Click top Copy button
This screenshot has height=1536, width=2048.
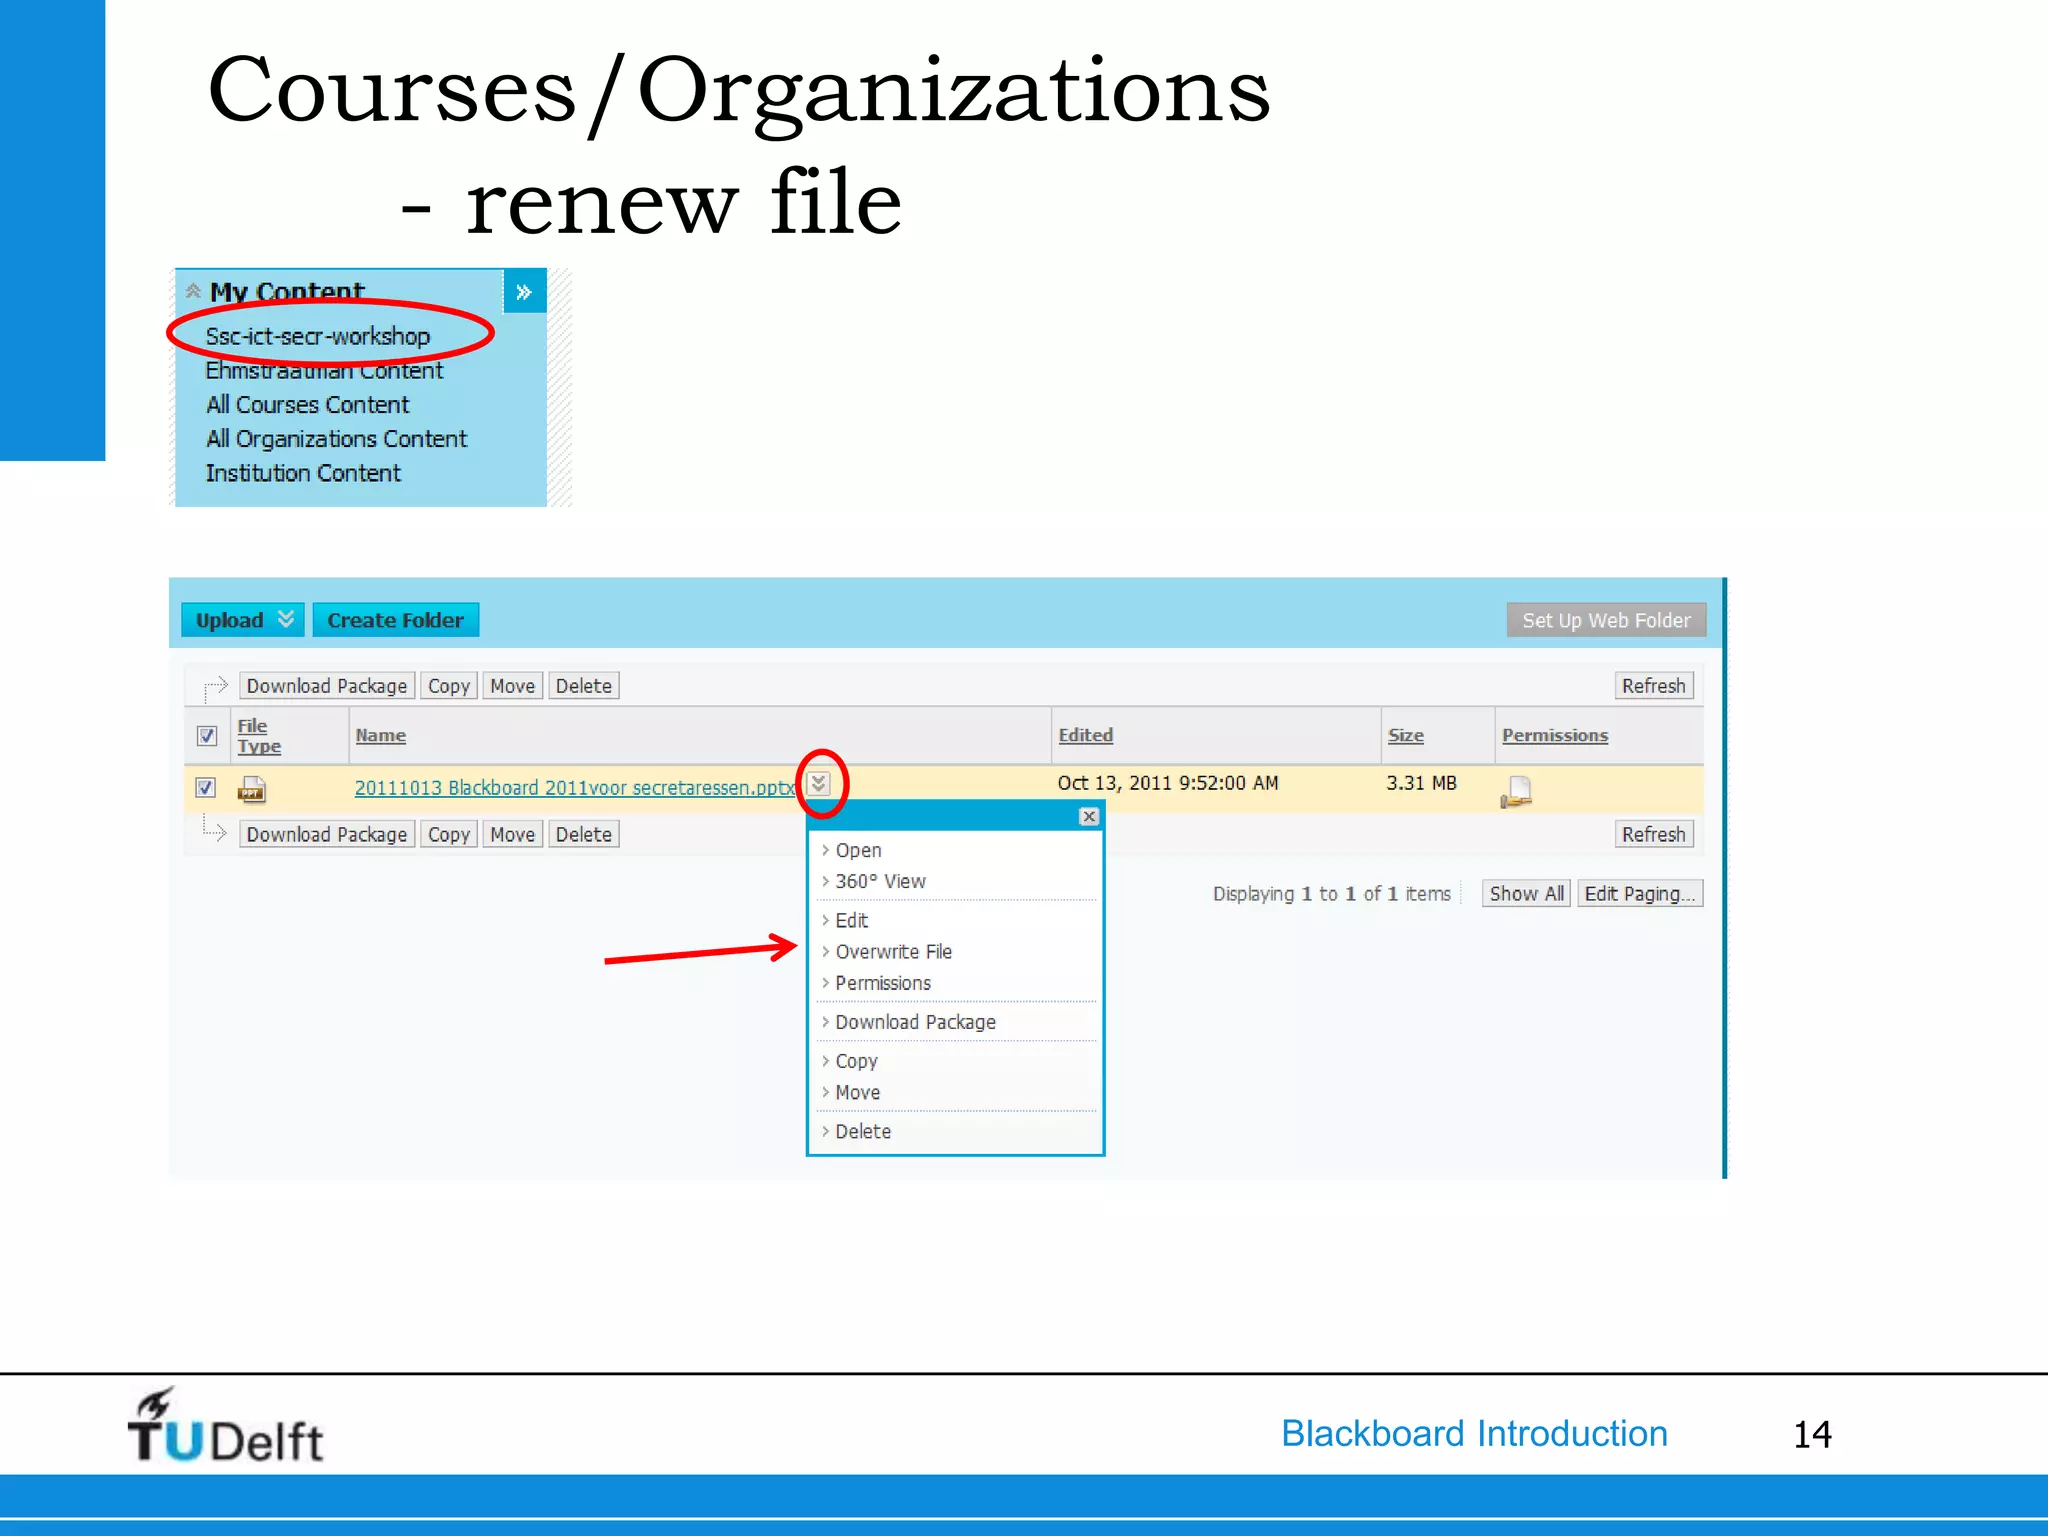tap(449, 686)
